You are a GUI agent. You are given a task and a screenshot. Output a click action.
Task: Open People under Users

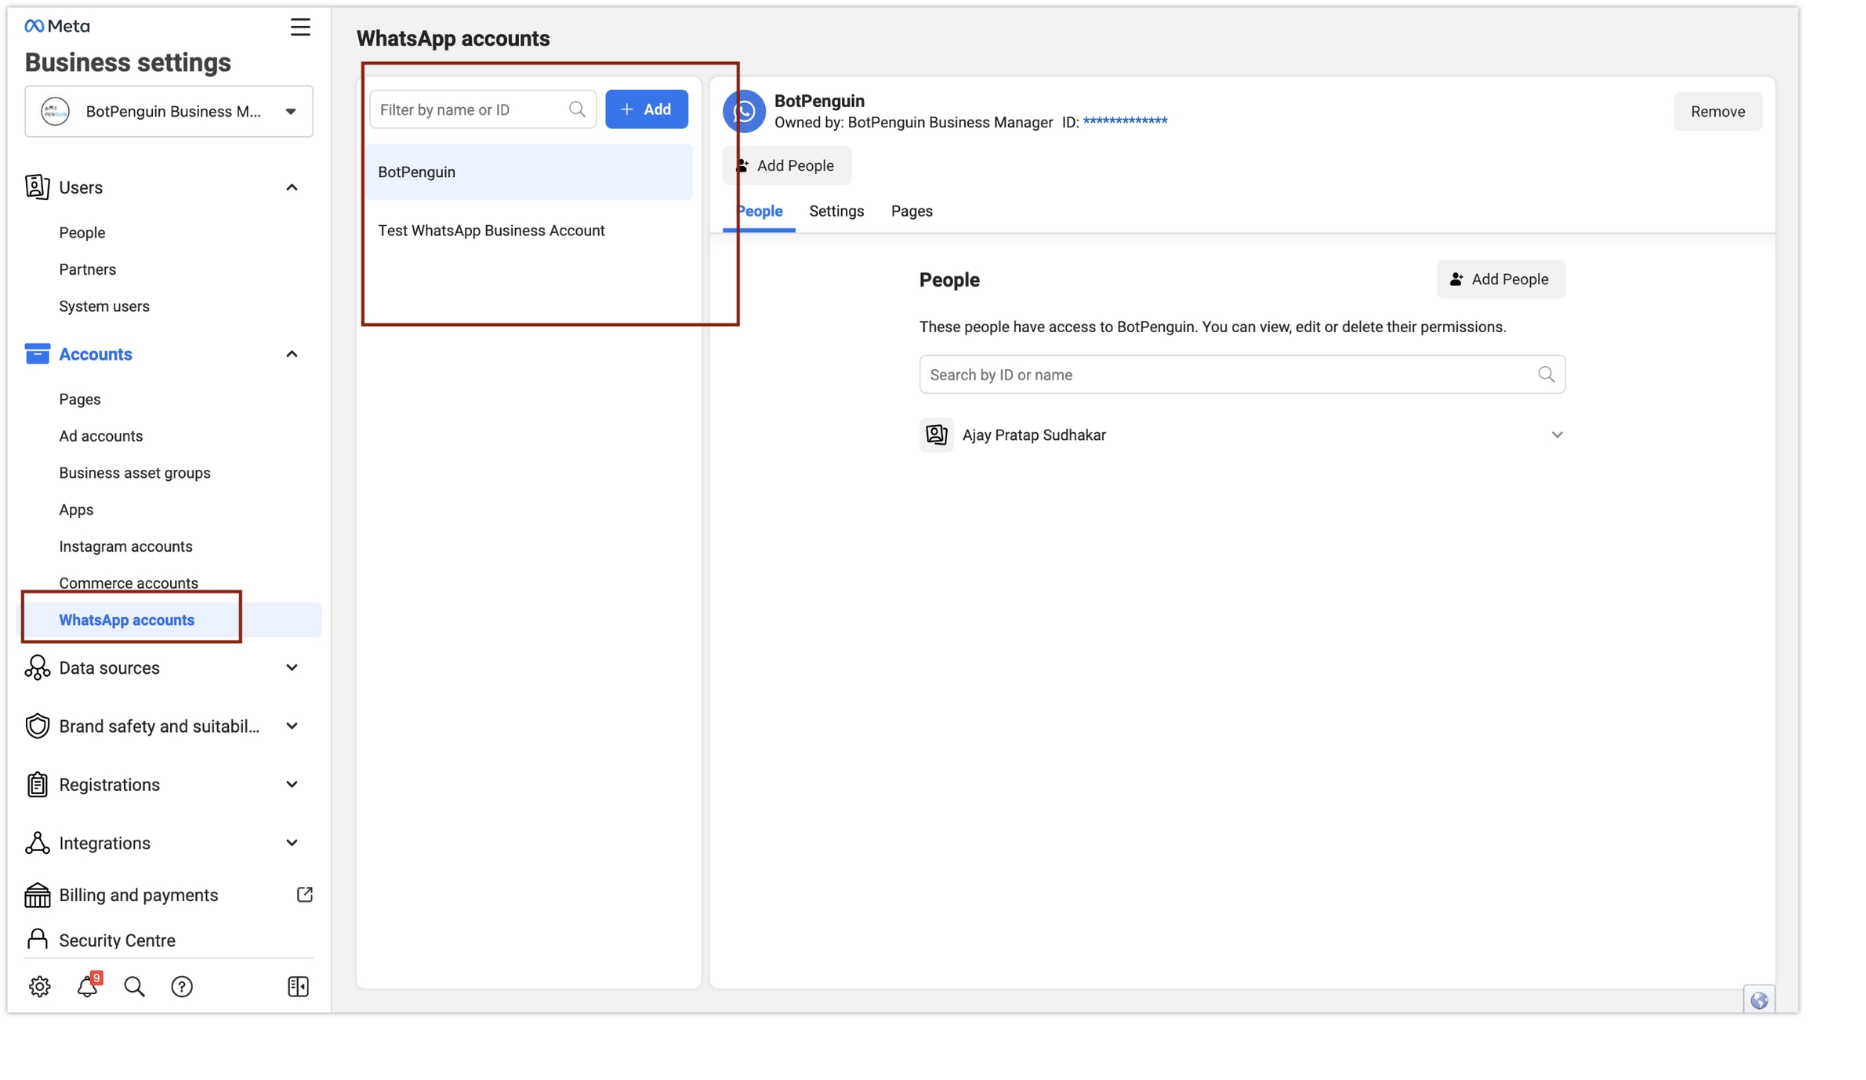coord(82,233)
